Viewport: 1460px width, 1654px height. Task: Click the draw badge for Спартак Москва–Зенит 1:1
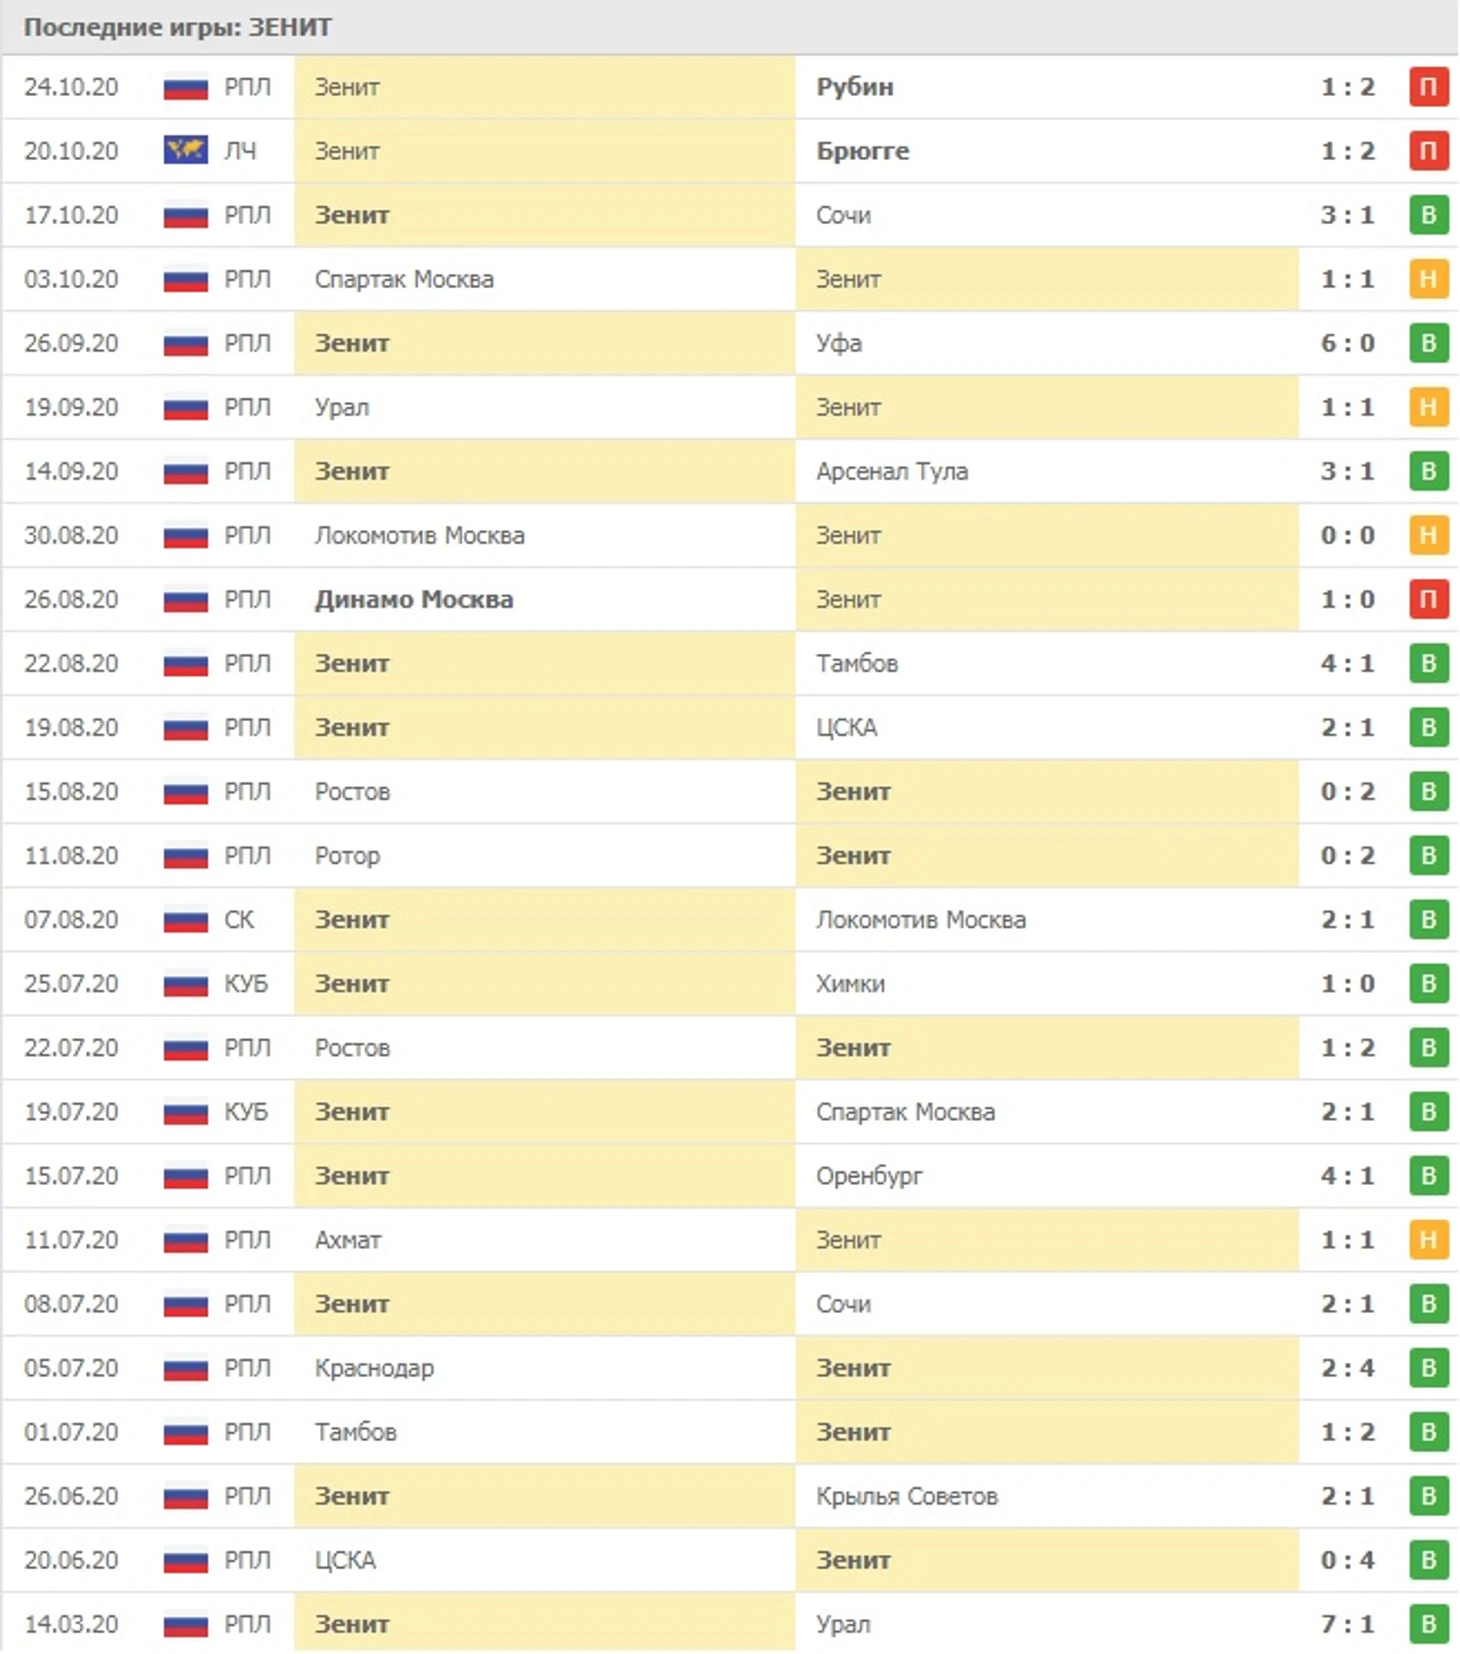point(1428,279)
